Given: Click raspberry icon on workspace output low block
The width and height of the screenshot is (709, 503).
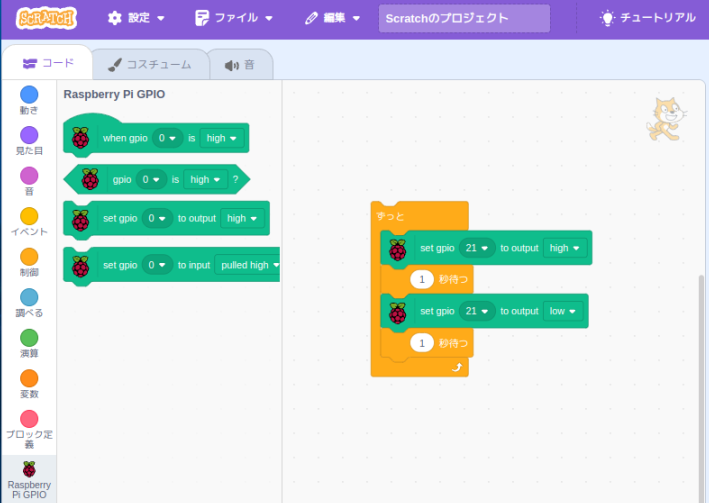Looking at the screenshot, I should point(398,313).
